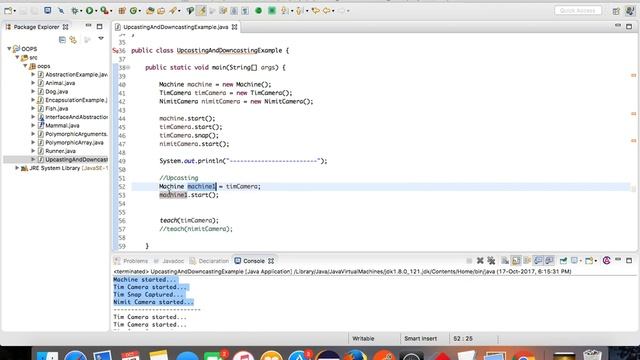Click the Writable status bar entry
This screenshot has width=640, height=360.
[x=363, y=338]
